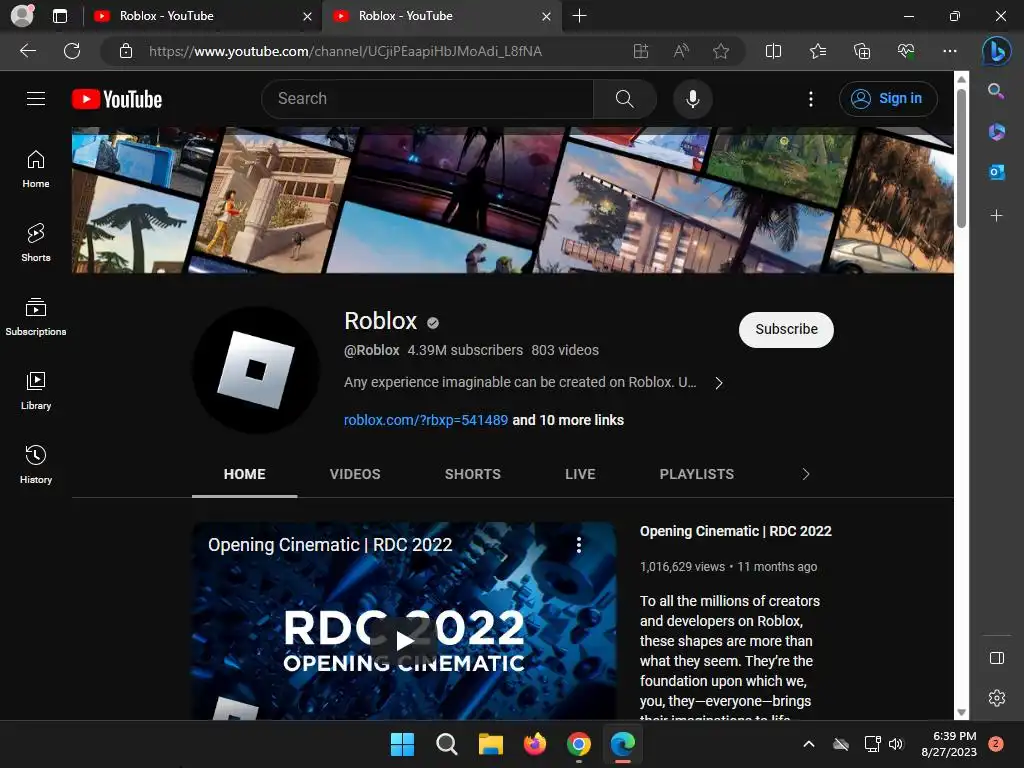The height and width of the screenshot is (768, 1024).
Task: Open Collections in the Edge toolbar
Action: pos(862,51)
